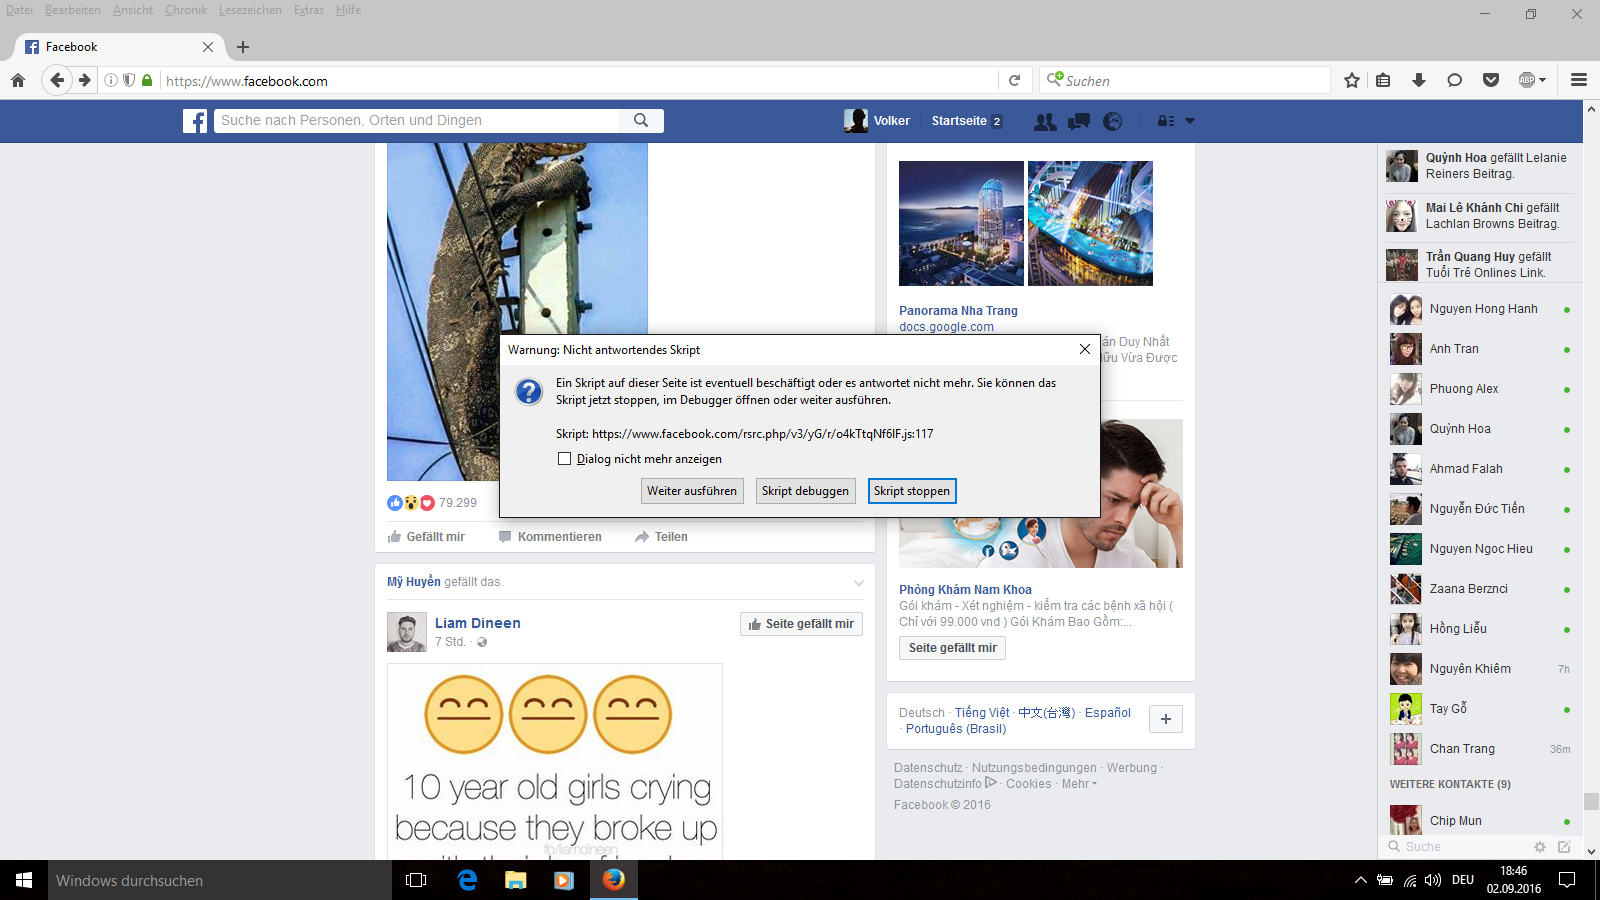Open the Chronik menu
The image size is (1600, 900).
185,10
